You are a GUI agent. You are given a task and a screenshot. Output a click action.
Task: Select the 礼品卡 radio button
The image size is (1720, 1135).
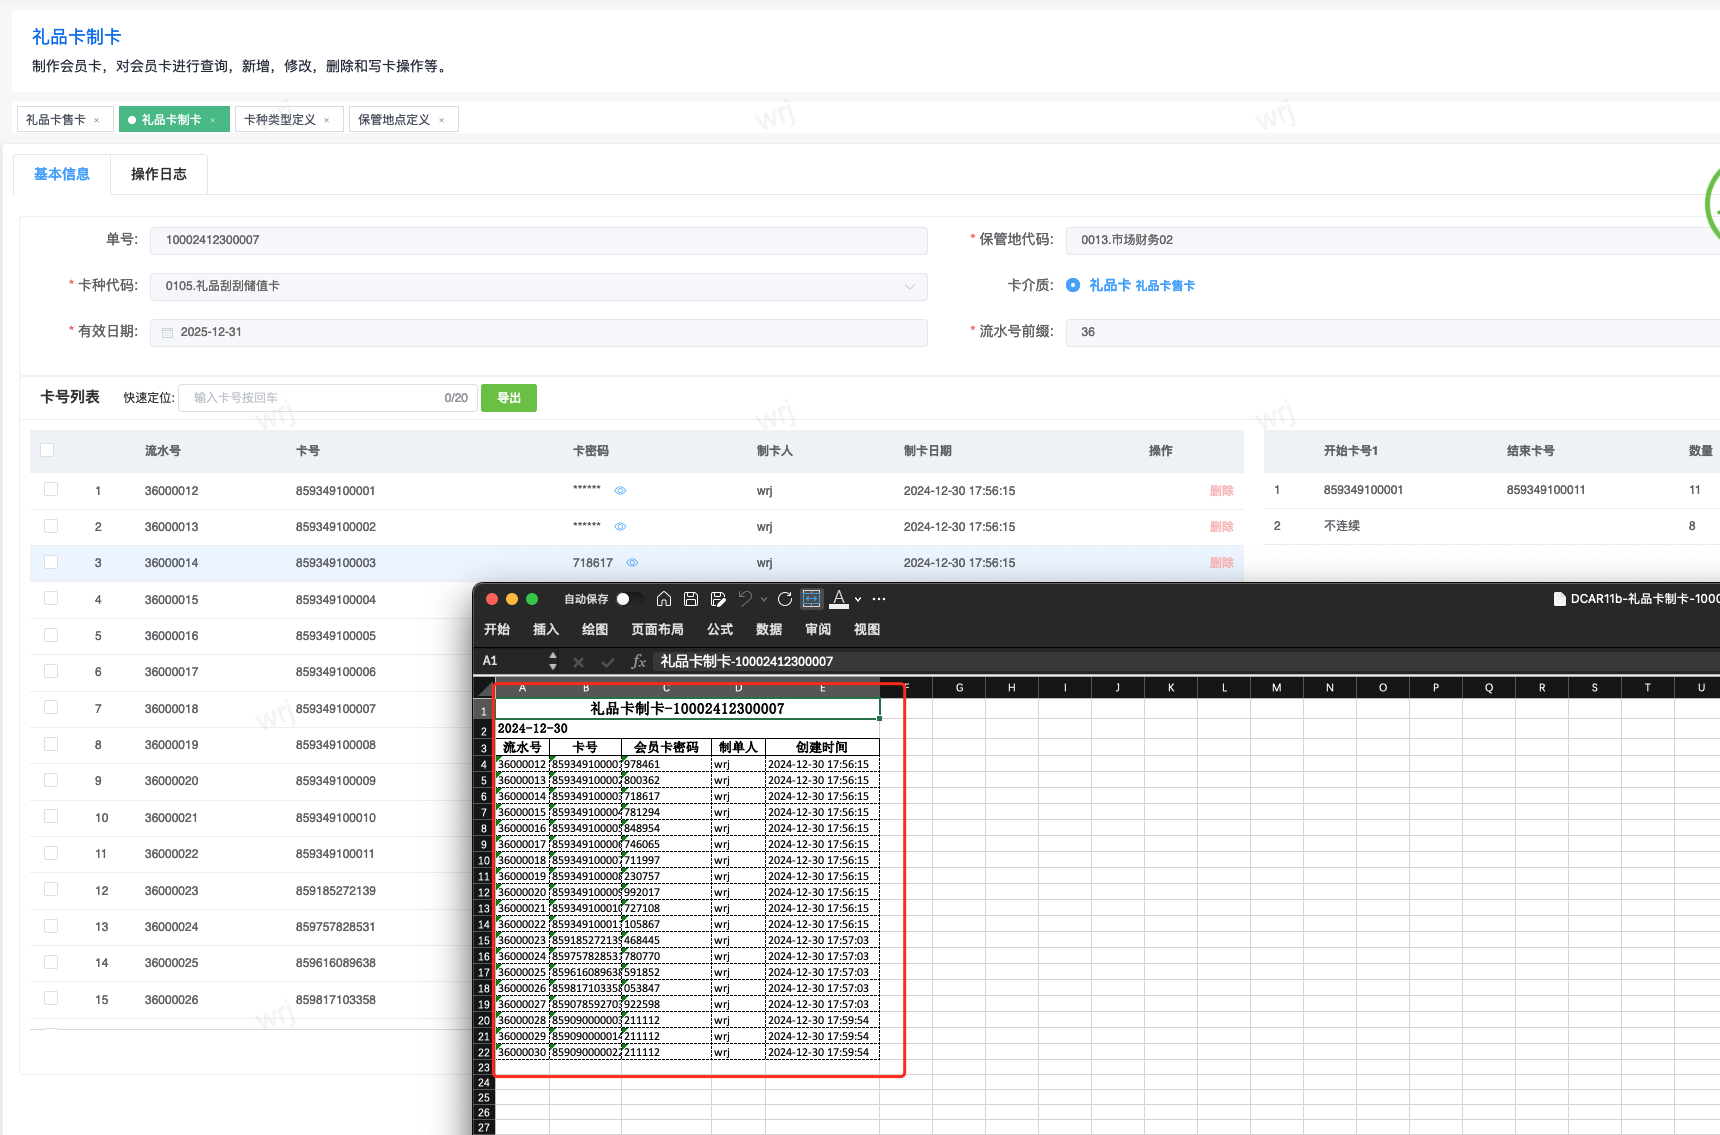tap(1073, 285)
